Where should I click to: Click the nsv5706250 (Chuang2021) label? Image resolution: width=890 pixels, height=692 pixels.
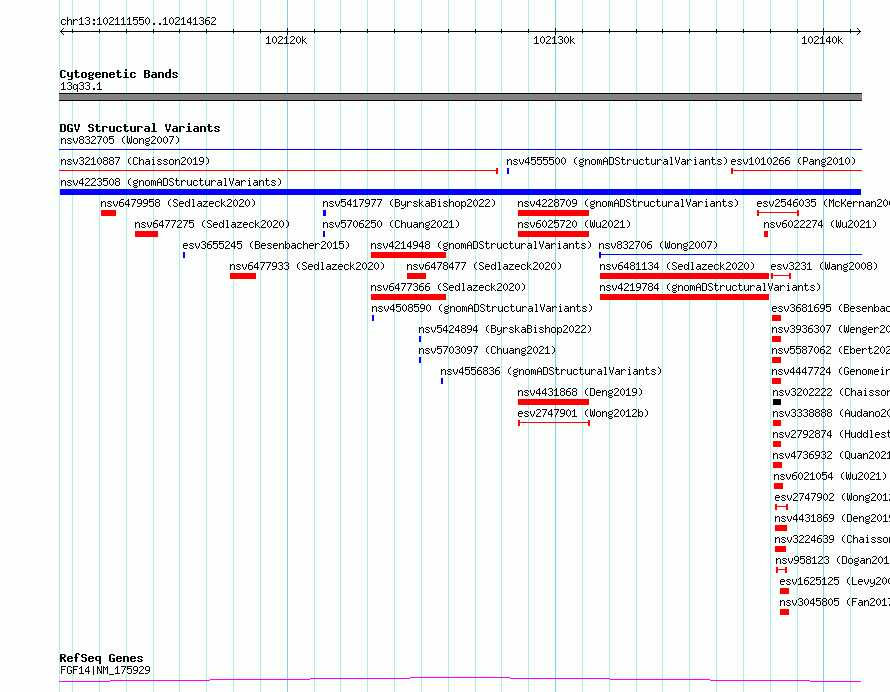(x=391, y=224)
